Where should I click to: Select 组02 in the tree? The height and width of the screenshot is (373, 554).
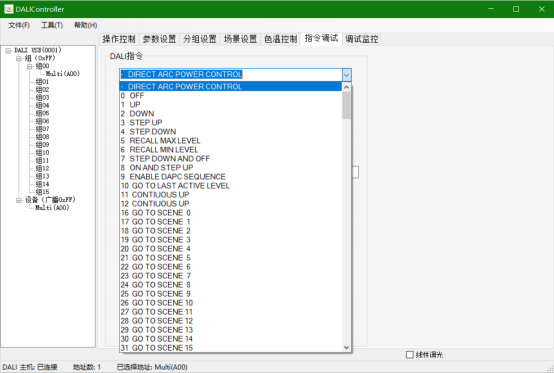[42, 90]
